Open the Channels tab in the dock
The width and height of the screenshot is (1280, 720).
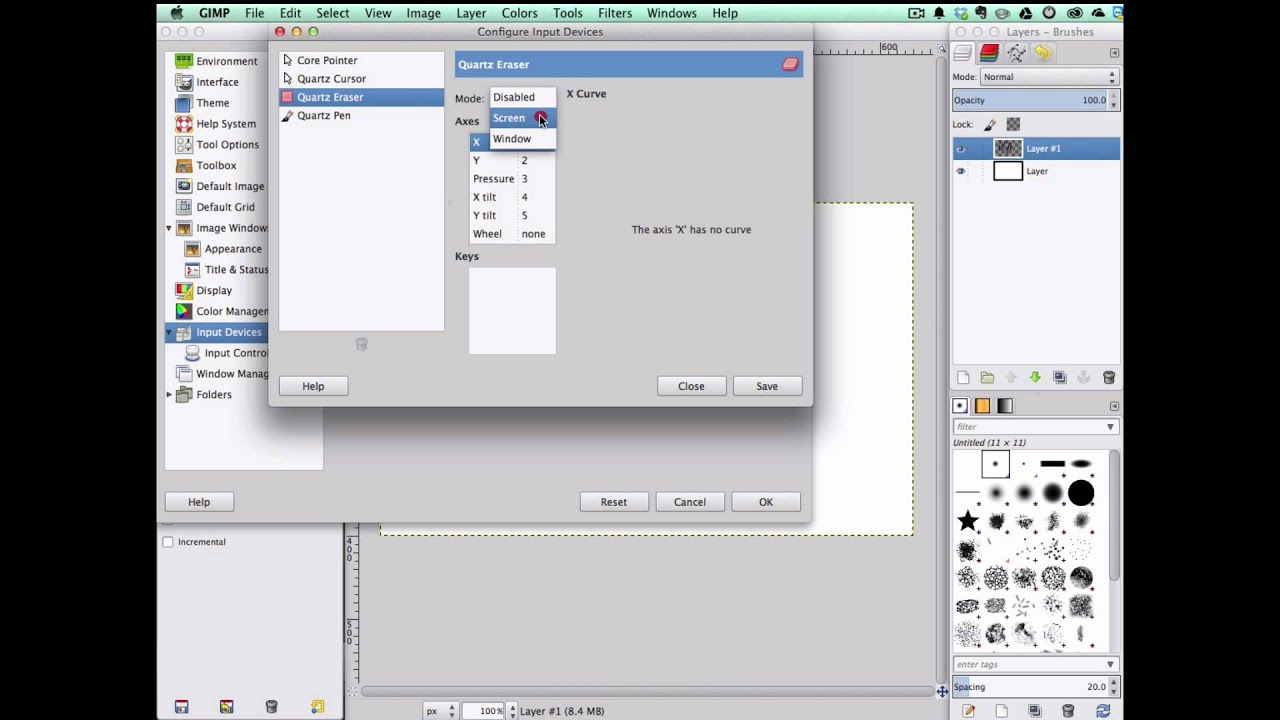[989, 53]
